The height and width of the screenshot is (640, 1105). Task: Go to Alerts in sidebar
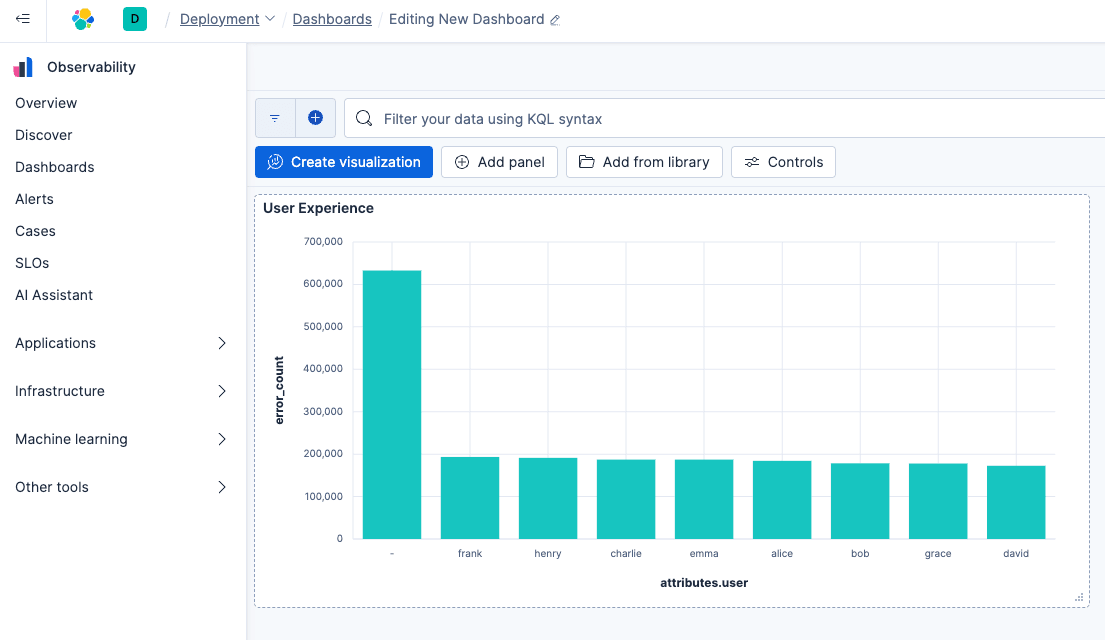35,199
